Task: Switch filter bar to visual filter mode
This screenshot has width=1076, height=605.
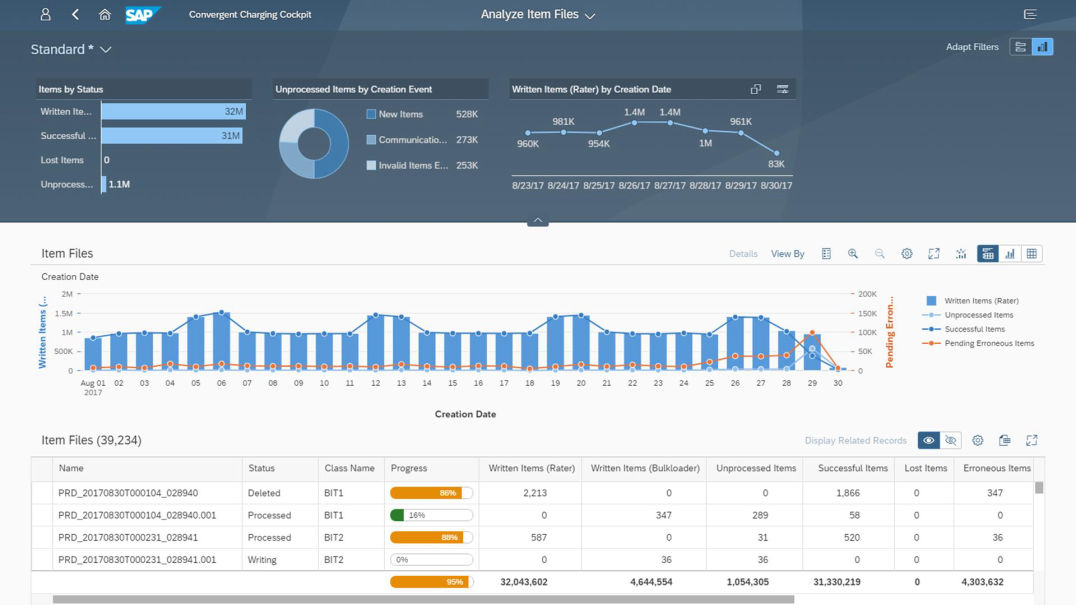Action: pos(1042,47)
